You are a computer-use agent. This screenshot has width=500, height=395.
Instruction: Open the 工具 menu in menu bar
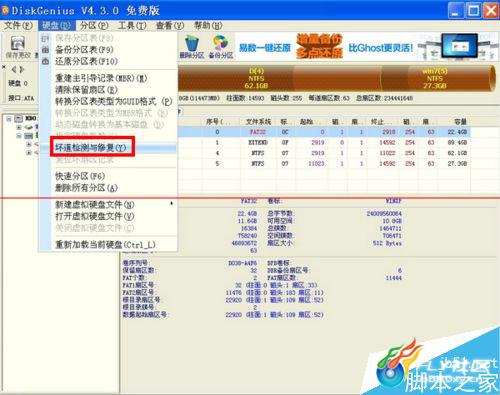tap(132, 26)
